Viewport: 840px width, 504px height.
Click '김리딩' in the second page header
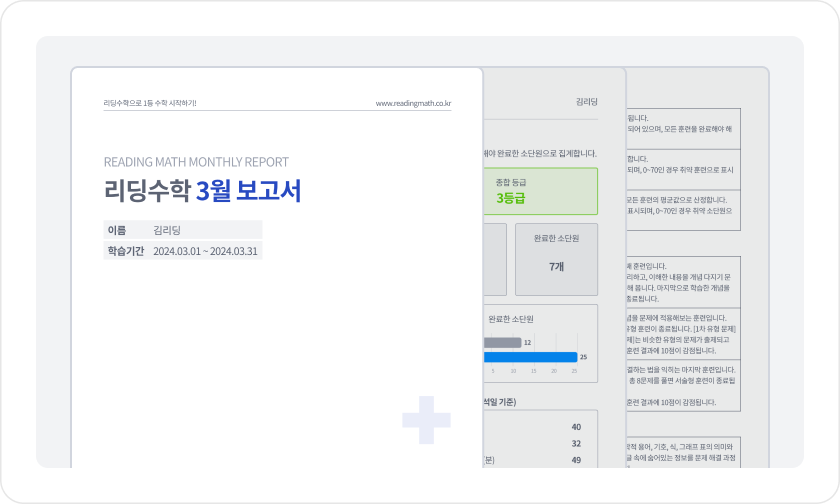click(587, 102)
